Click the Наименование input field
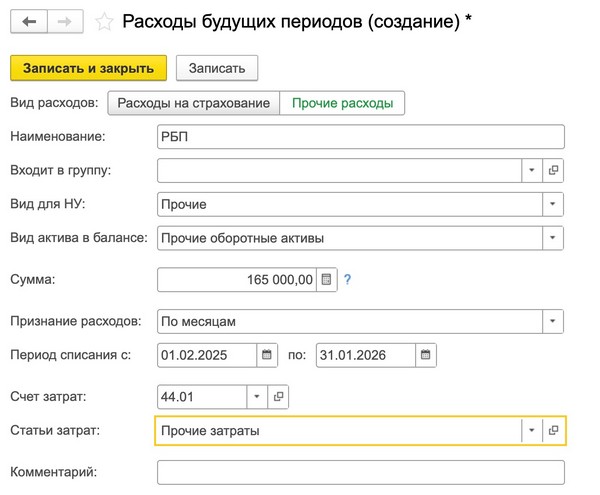The image size is (600, 495). 360,137
